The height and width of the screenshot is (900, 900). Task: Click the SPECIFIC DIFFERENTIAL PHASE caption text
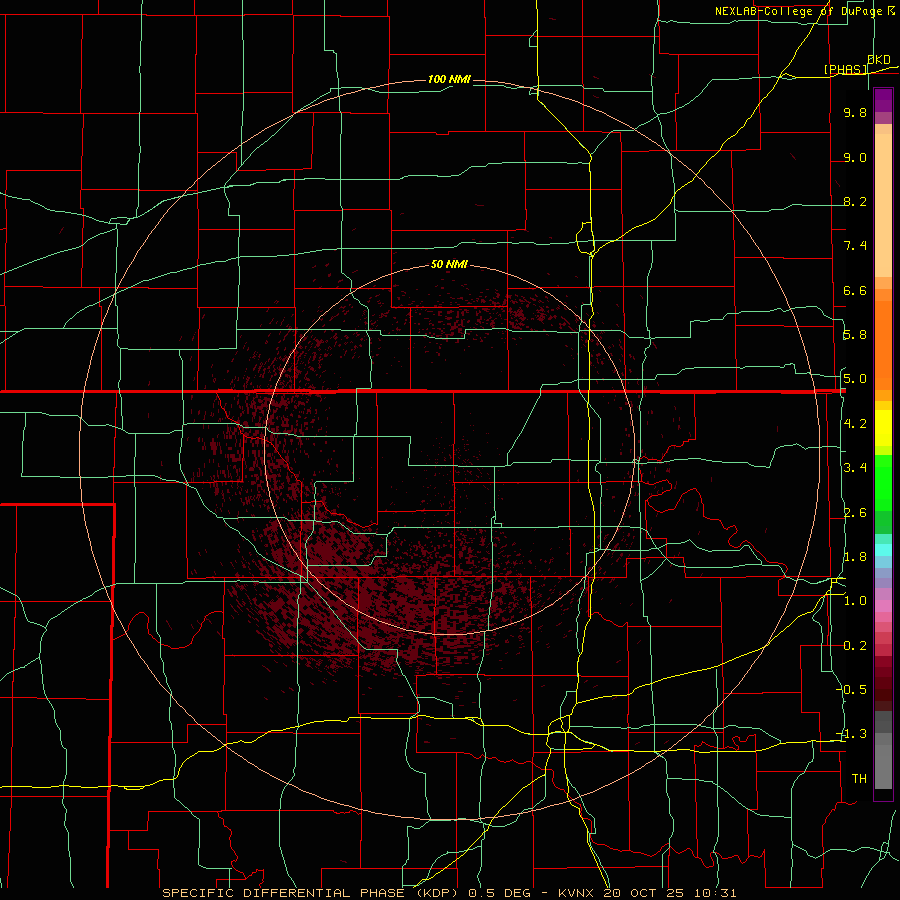click(x=285, y=893)
